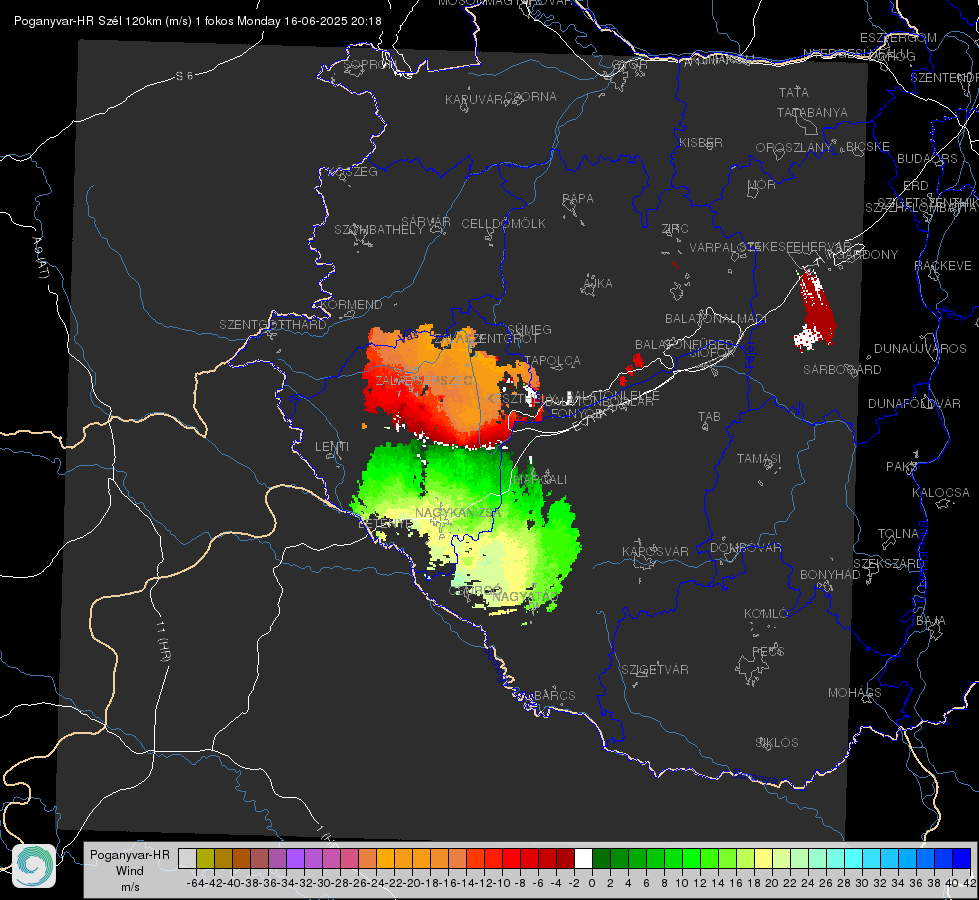979x900 pixels.
Task: Click the 'm/s' unit label in legend
Action: coord(130,887)
